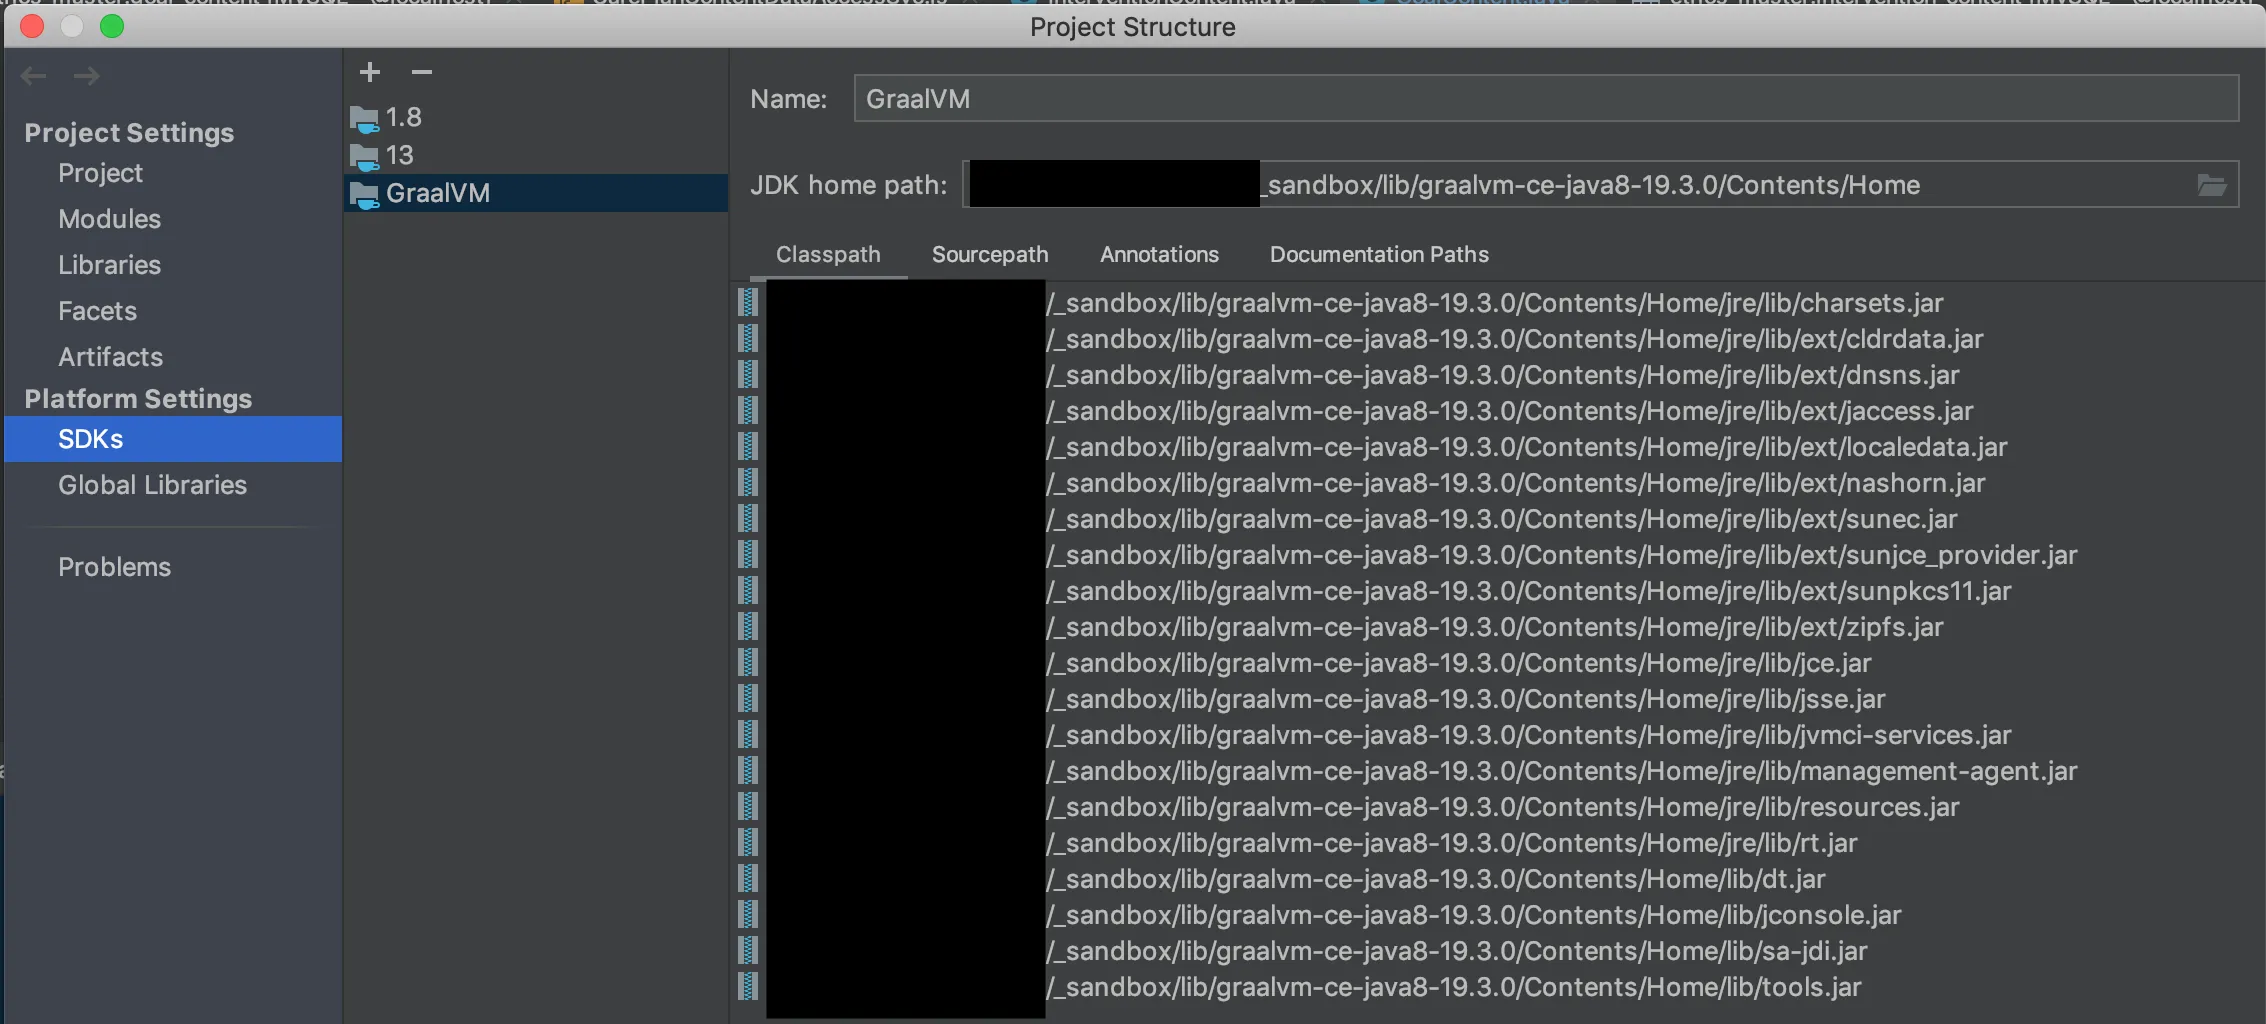Select the dnsns.jar classpath entry
The image size is (2266, 1024).
tap(1495, 375)
